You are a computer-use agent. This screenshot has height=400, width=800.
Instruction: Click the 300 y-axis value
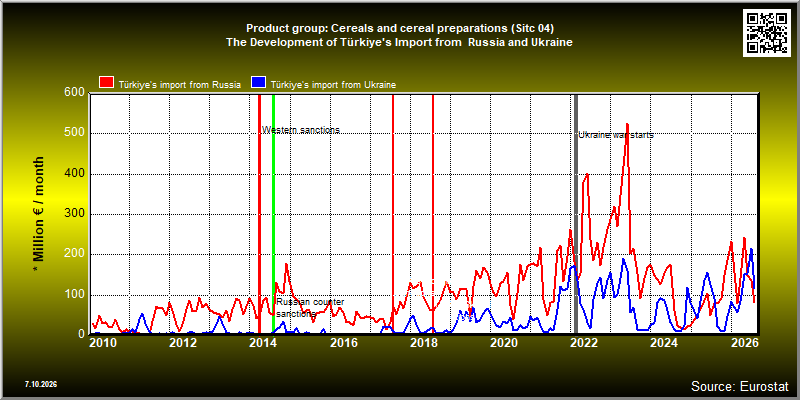pos(74,214)
